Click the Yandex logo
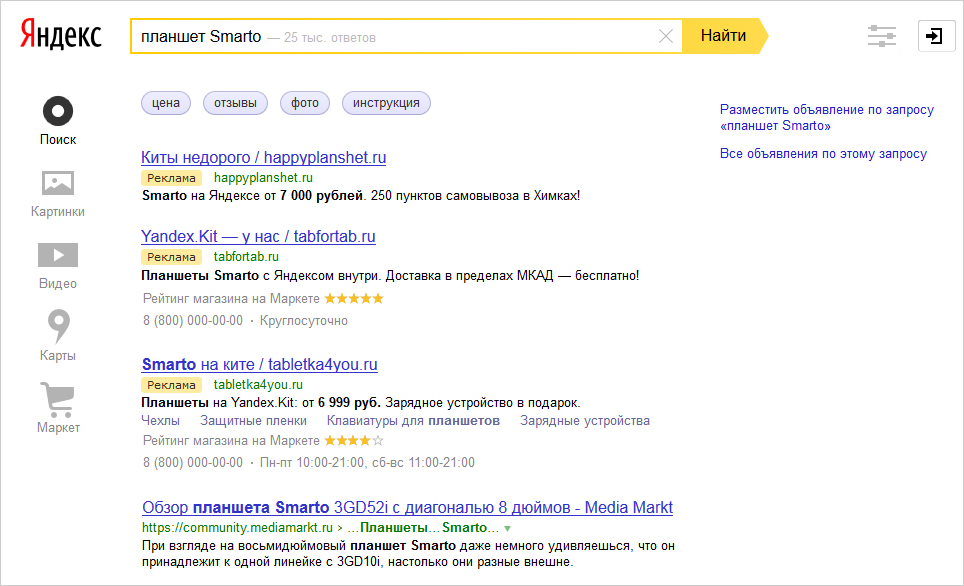 (60, 36)
